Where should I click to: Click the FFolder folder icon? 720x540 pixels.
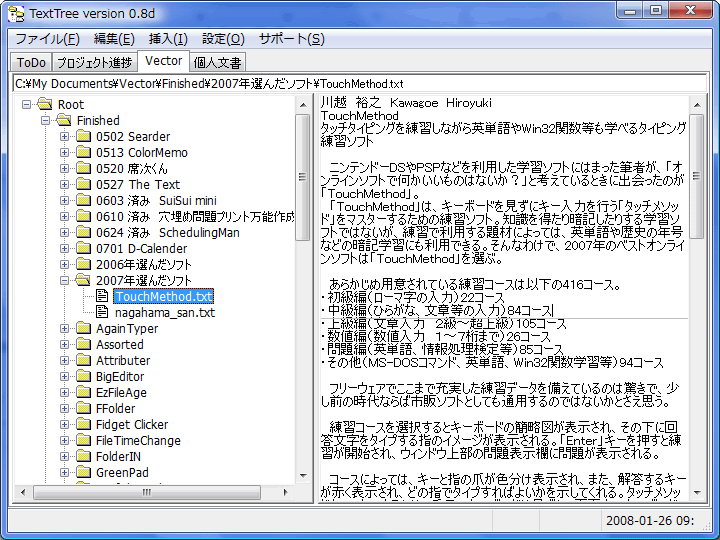tap(83, 408)
